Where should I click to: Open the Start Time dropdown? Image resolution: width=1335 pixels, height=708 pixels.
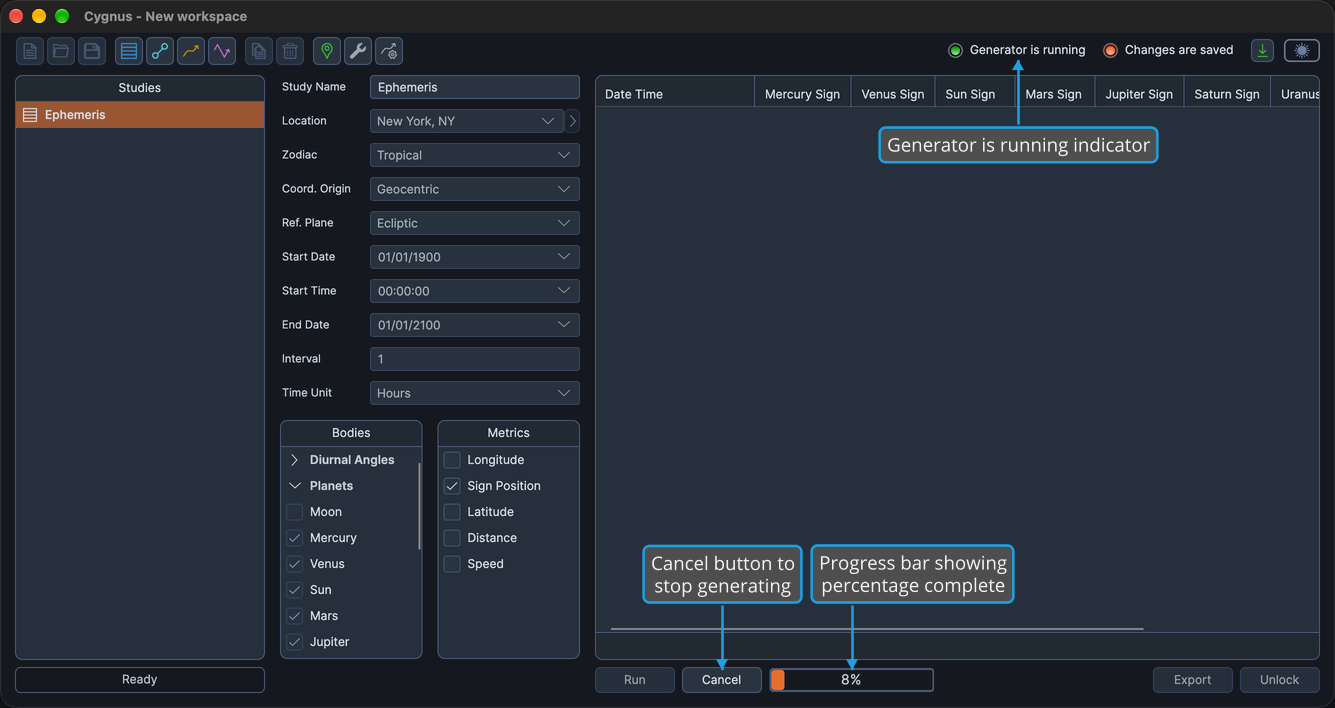475,291
